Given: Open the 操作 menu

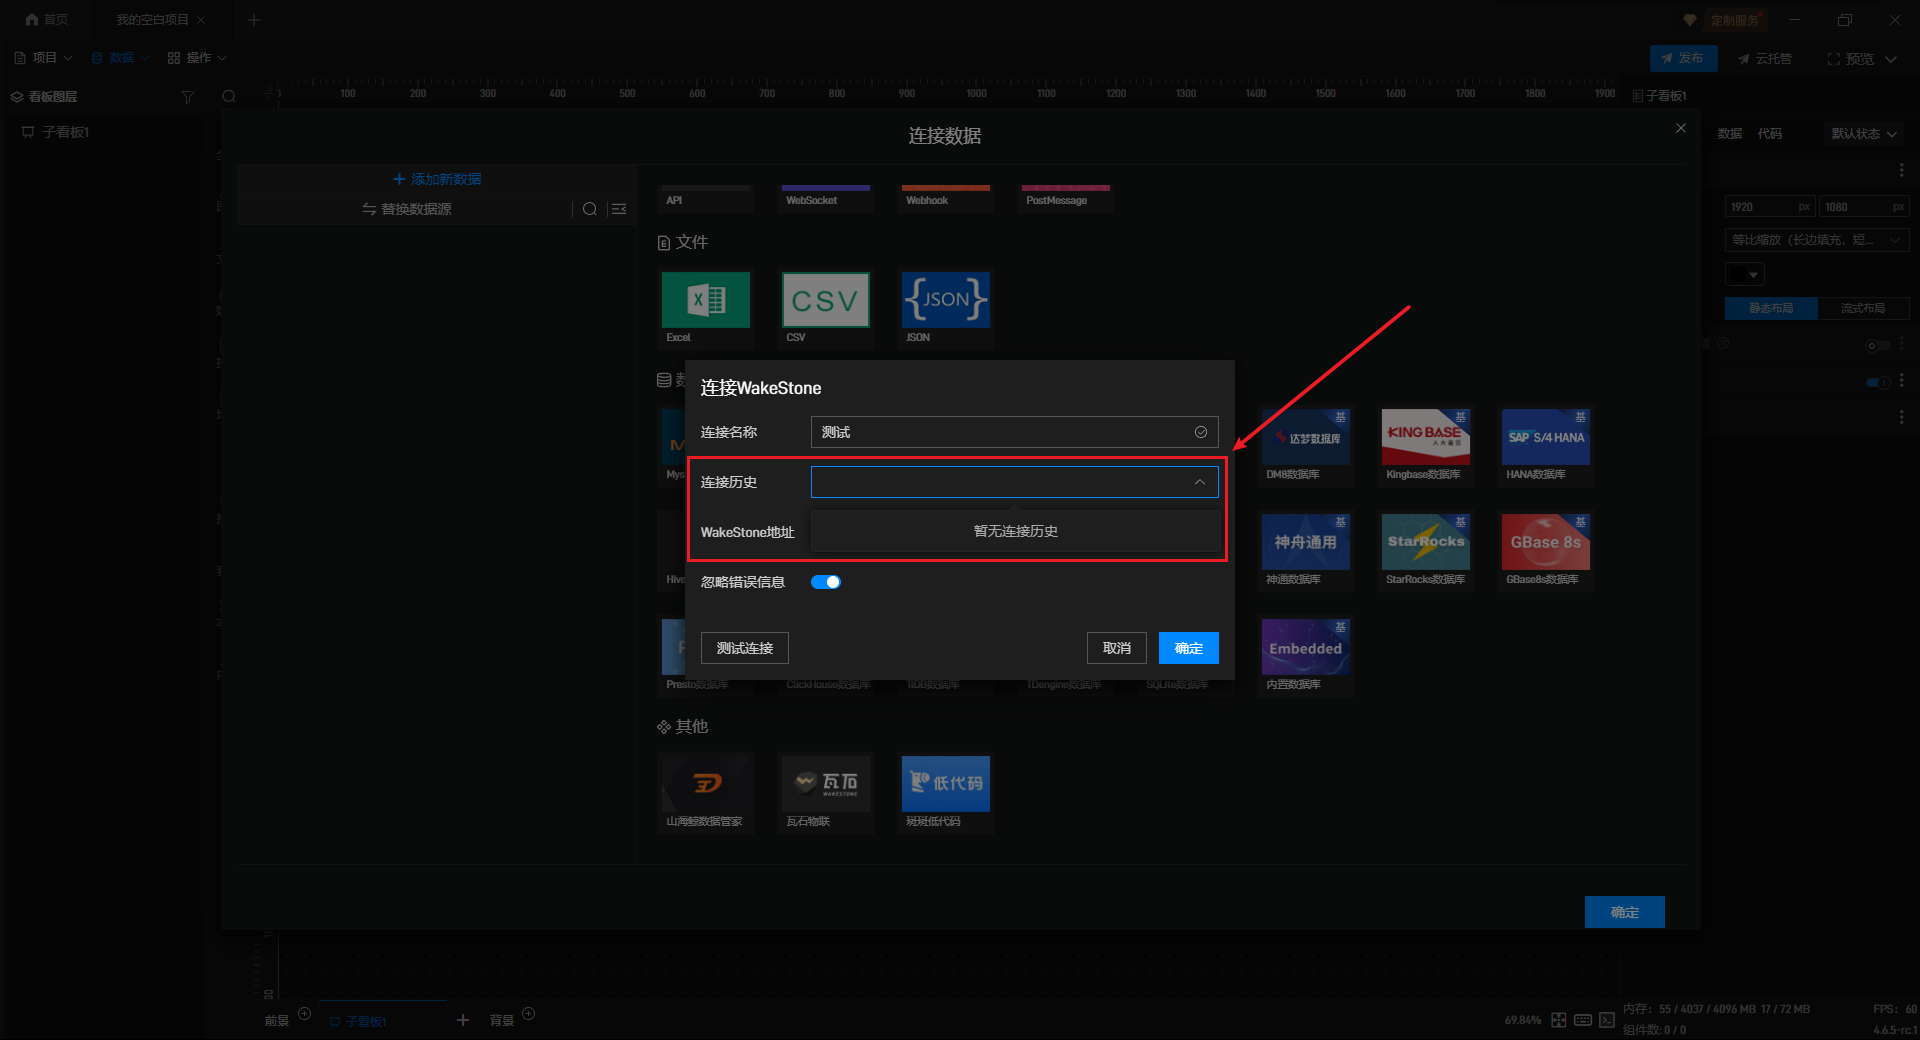Looking at the screenshot, I should 197,58.
